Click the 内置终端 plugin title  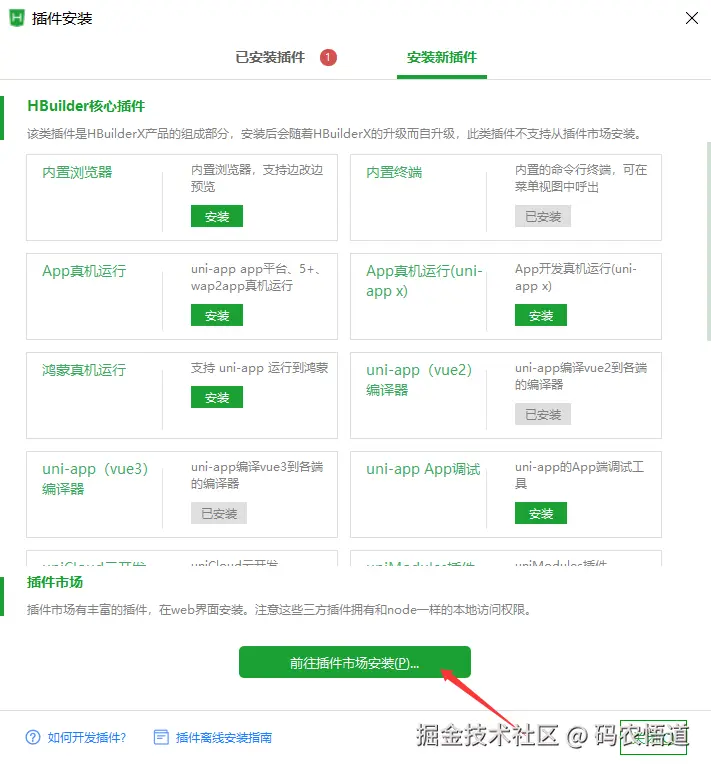click(x=394, y=172)
